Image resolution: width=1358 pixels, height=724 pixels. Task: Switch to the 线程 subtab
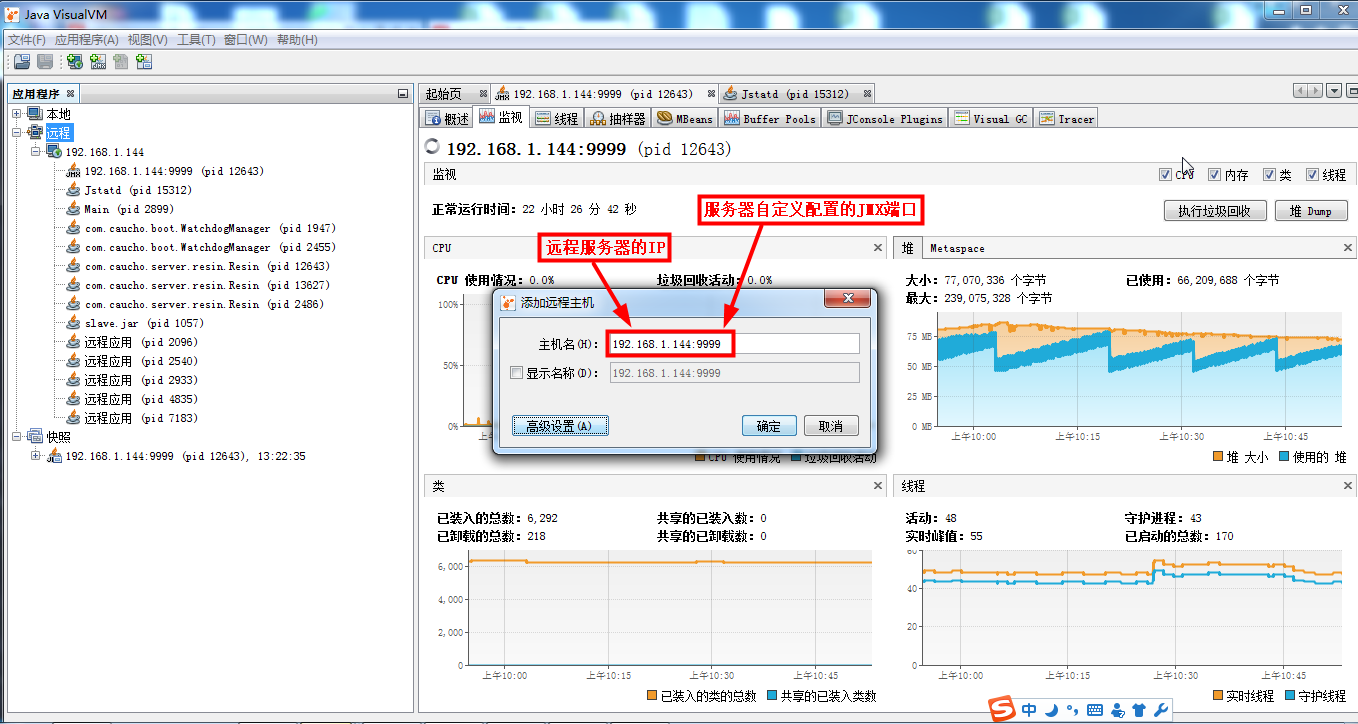click(x=557, y=118)
